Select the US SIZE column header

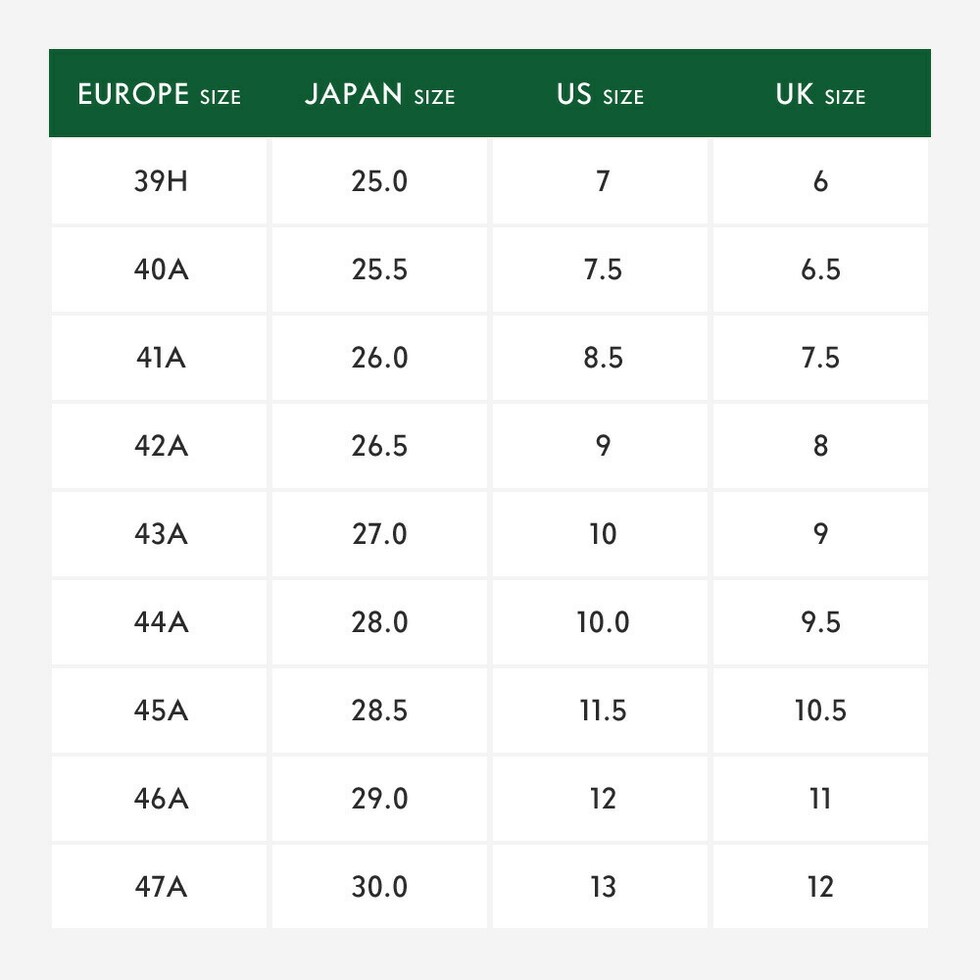pos(601,95)
